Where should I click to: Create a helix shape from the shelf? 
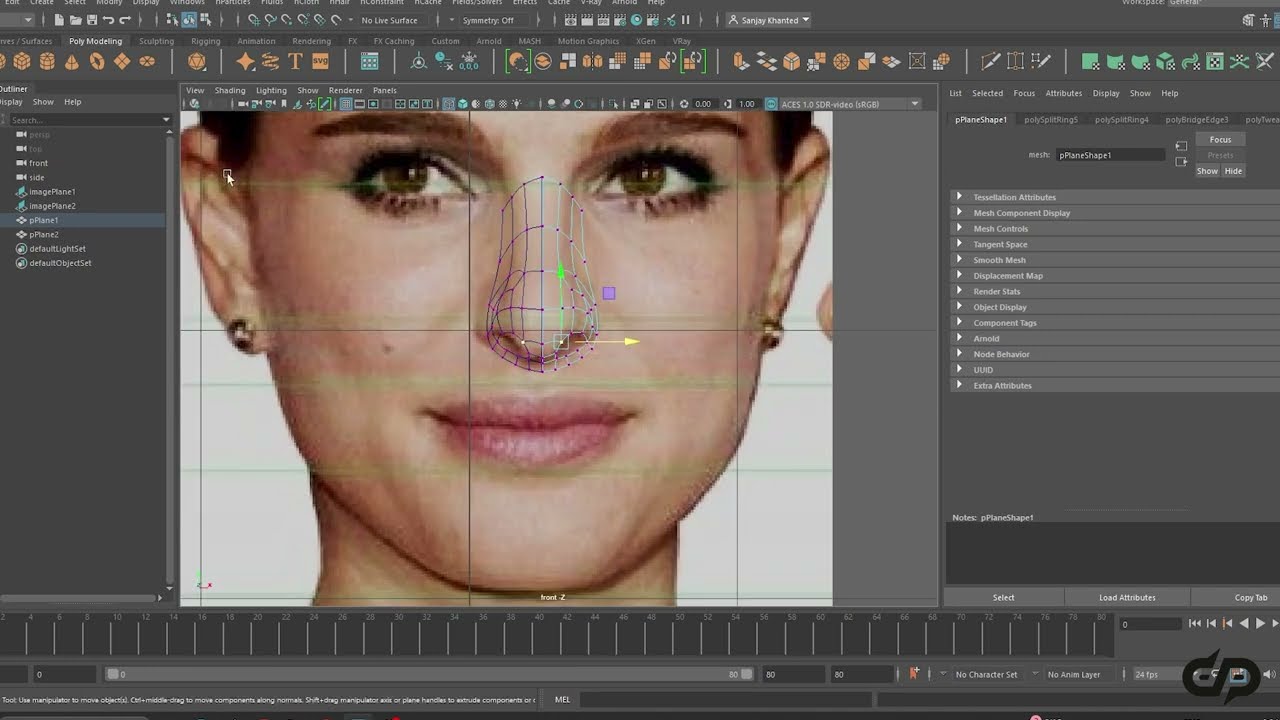click(x=270, y=61)
